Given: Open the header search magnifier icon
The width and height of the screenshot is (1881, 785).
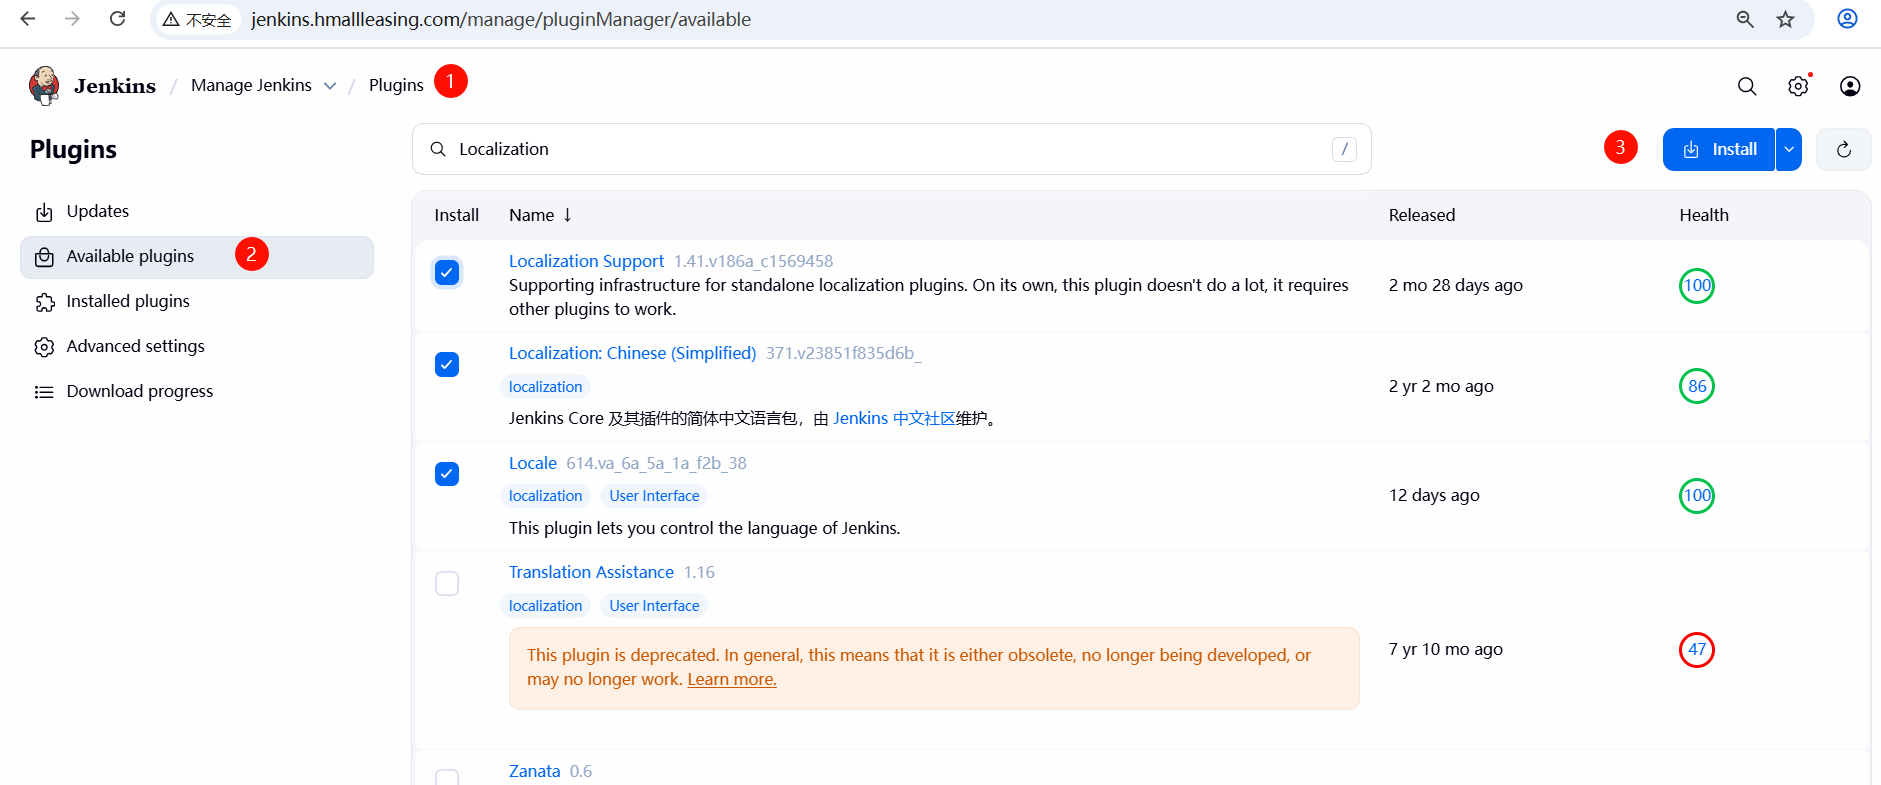Looking at the screenshot, I should point(1746,86).
